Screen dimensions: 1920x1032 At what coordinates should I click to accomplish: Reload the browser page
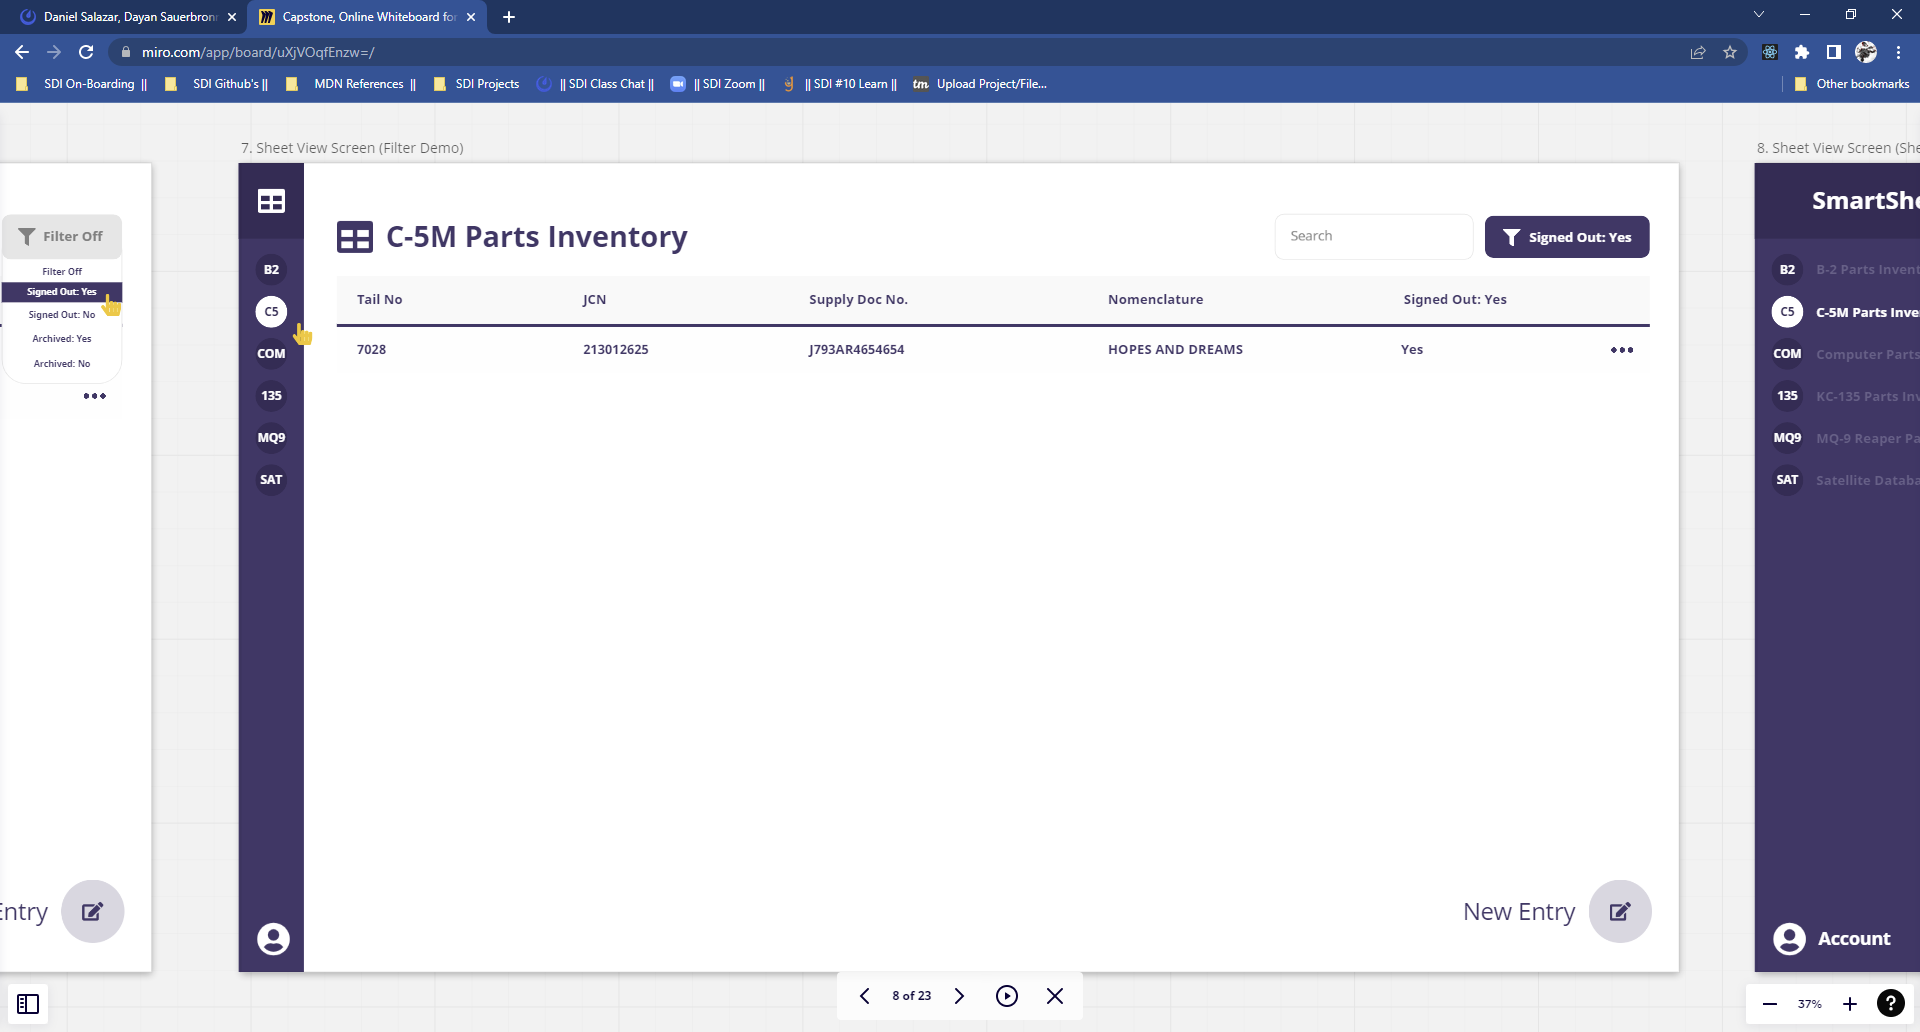click(86, 52)
